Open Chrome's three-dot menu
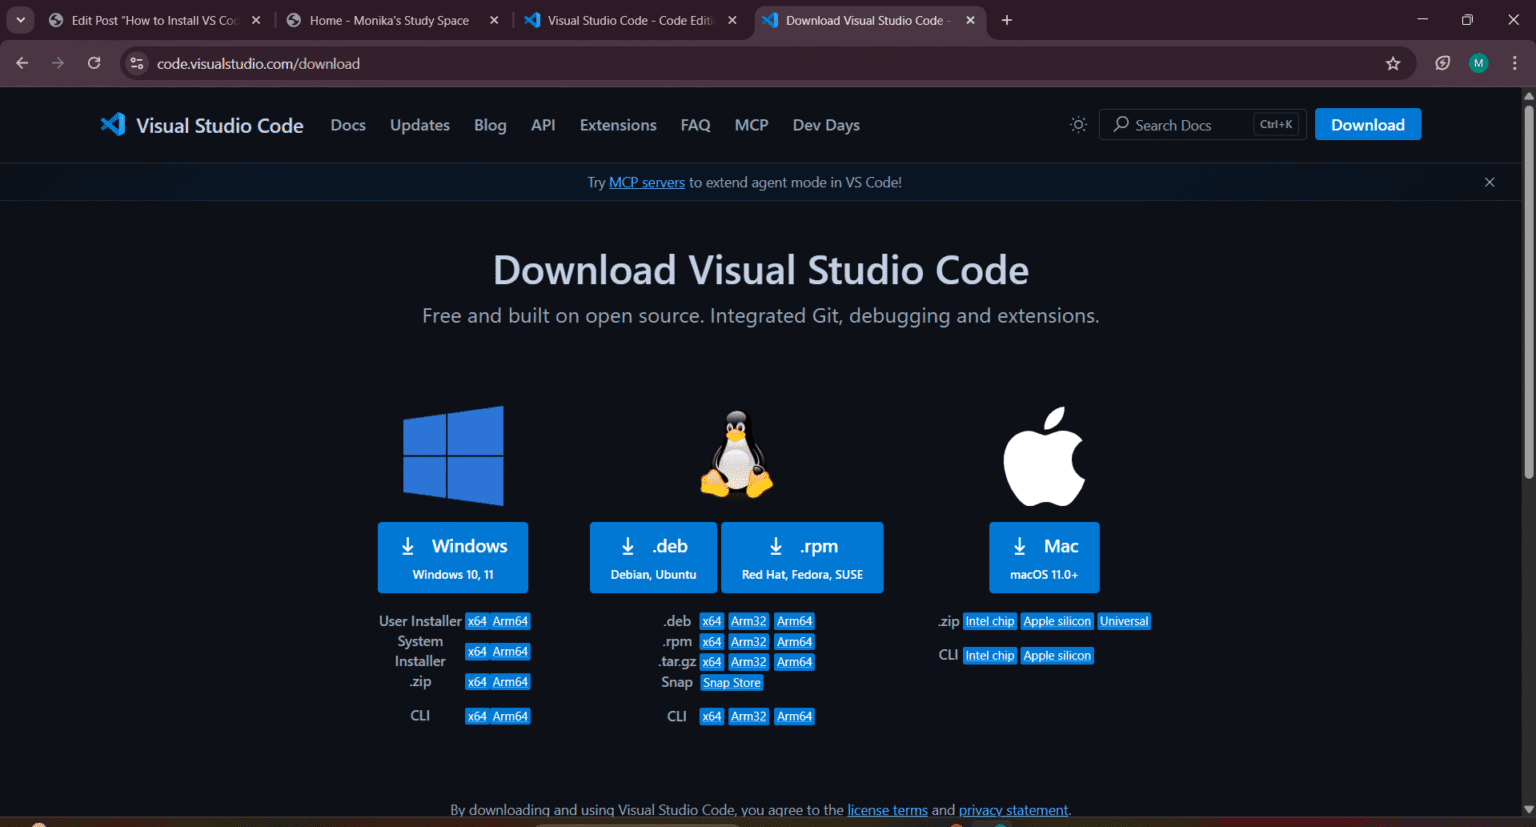This screenshot has width=1536, height=827. (x=1516, y=63)
